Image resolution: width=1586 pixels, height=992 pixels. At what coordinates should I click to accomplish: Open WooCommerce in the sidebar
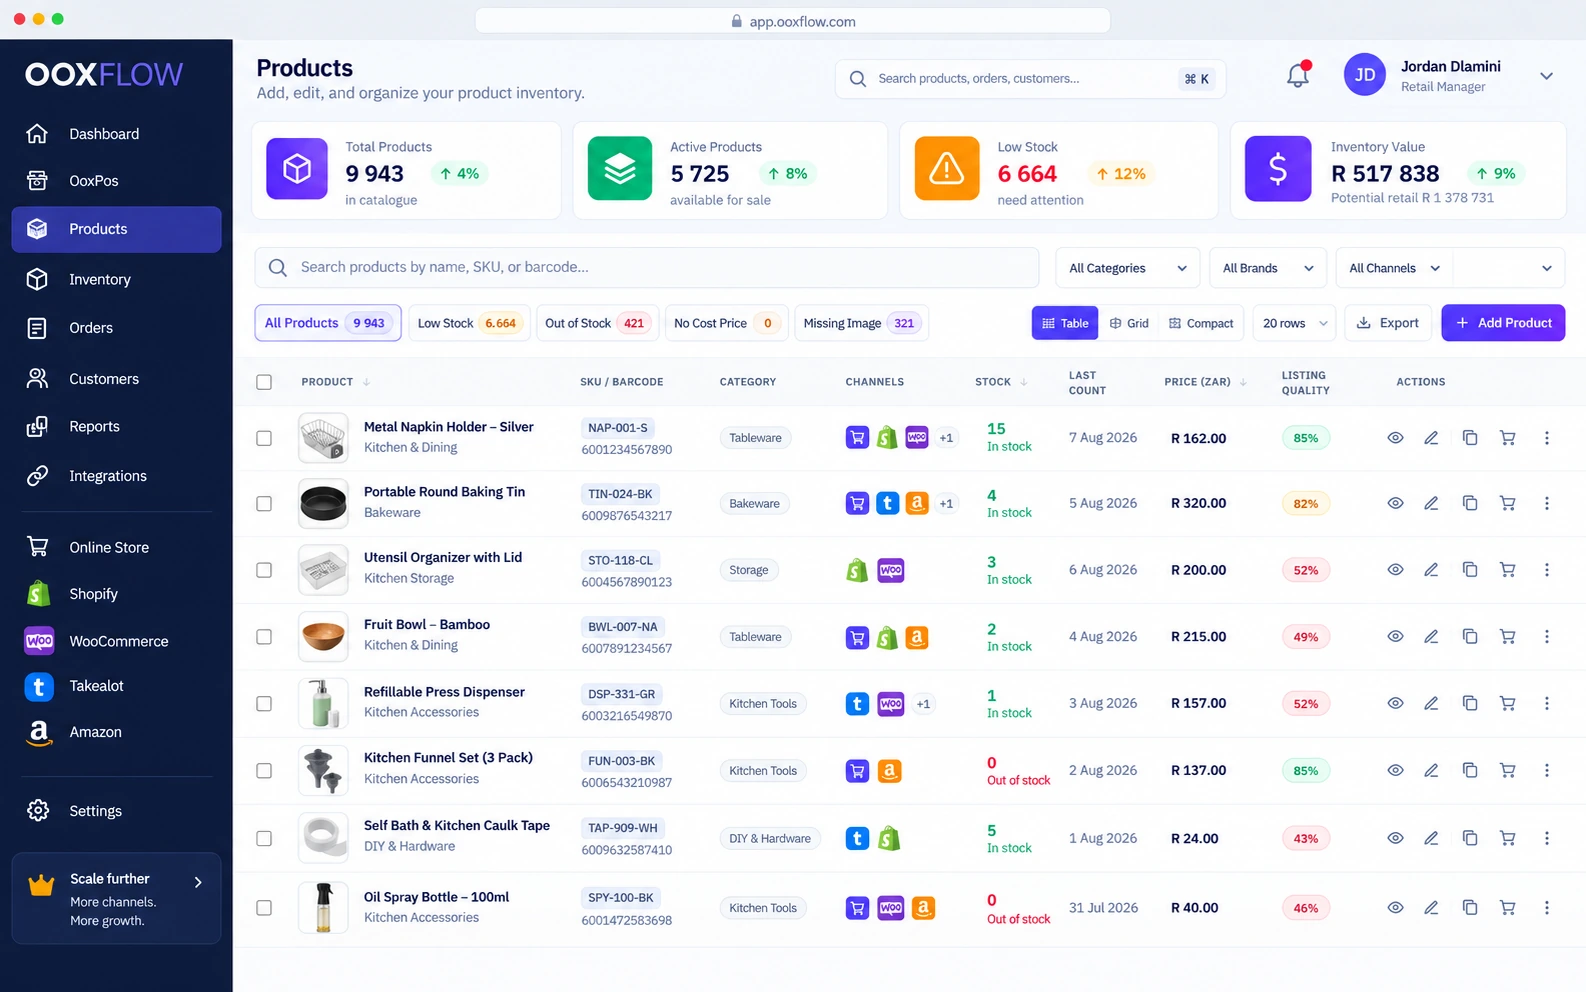[x=116, y=641]
